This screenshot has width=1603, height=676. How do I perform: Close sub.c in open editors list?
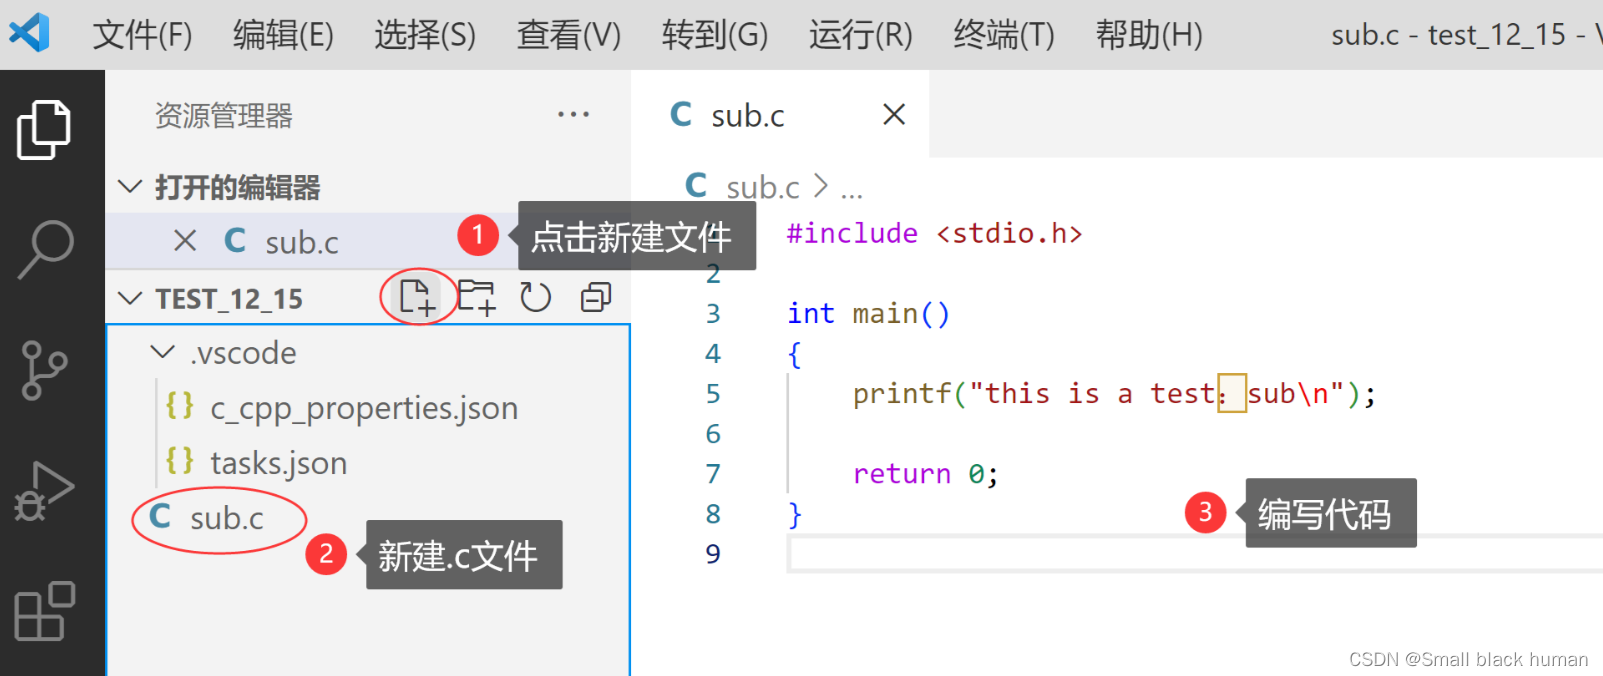coord(185,241)
